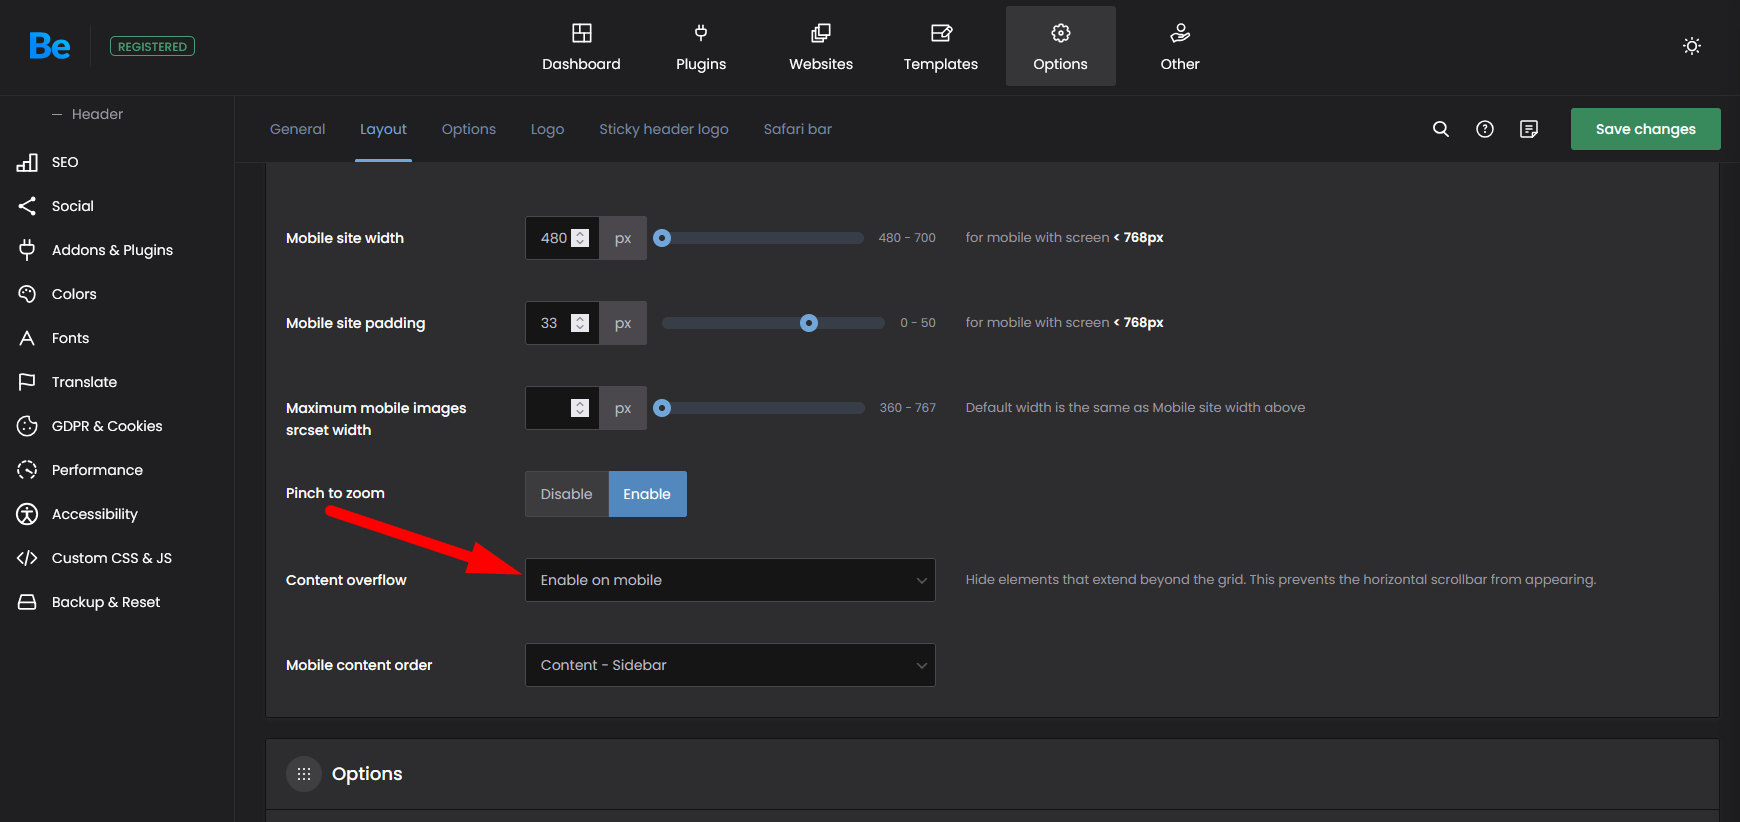Open the SEO settings label

coord(65,162)
